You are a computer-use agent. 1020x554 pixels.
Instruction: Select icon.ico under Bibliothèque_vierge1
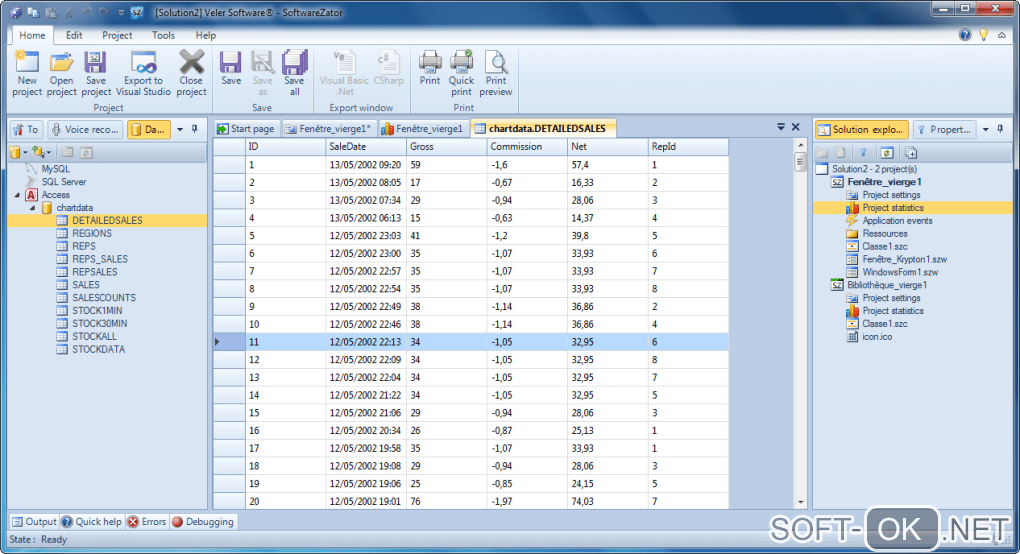click(877, 336)
